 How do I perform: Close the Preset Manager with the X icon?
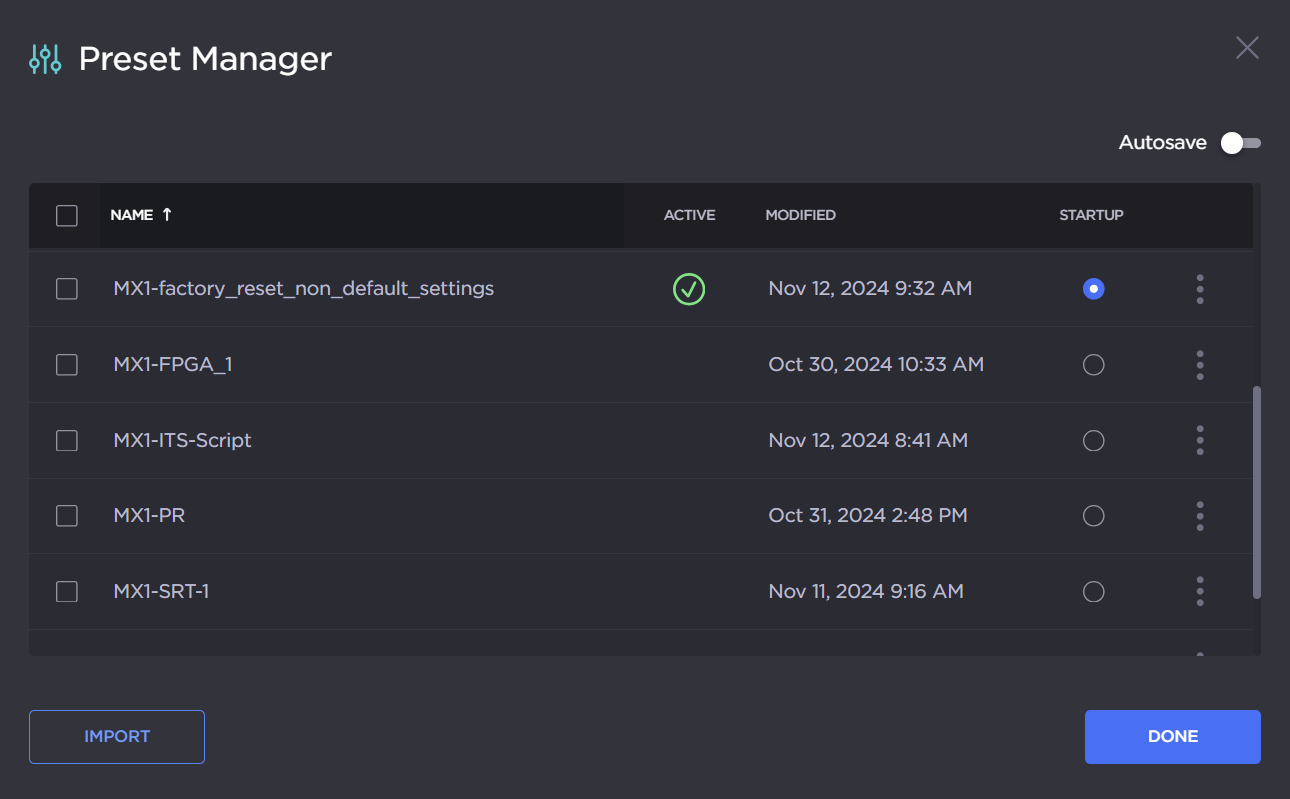1247,48
